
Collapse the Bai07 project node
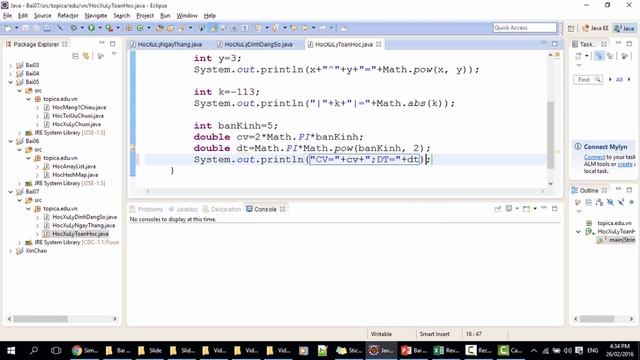pos(11,191)
